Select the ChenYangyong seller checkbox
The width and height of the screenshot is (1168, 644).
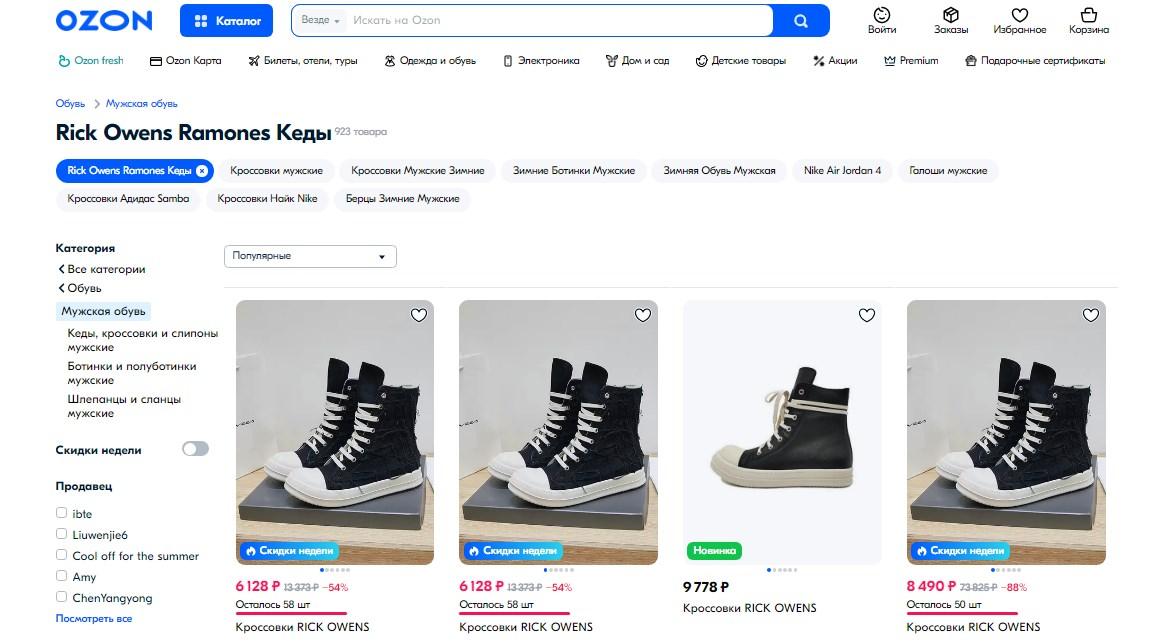[62, 597]
